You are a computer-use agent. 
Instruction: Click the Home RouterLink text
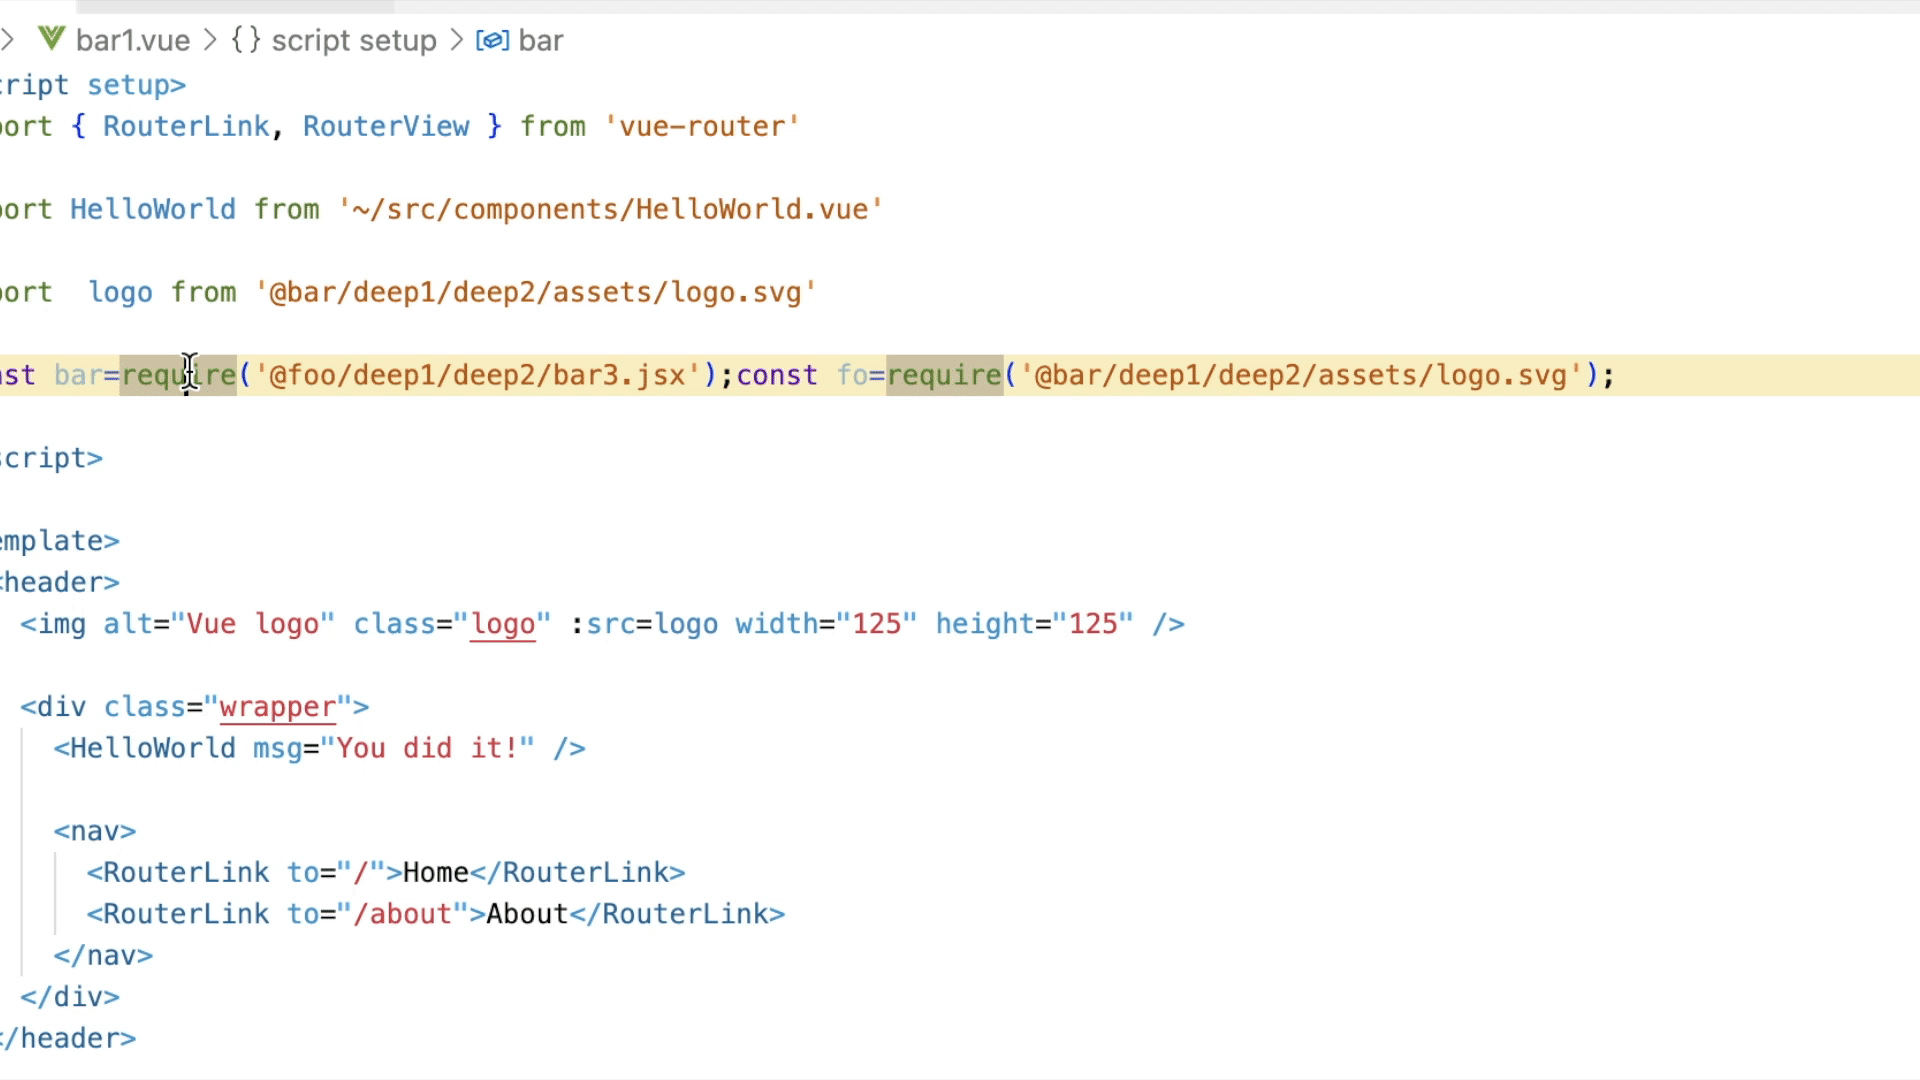[x=436, y=873]
